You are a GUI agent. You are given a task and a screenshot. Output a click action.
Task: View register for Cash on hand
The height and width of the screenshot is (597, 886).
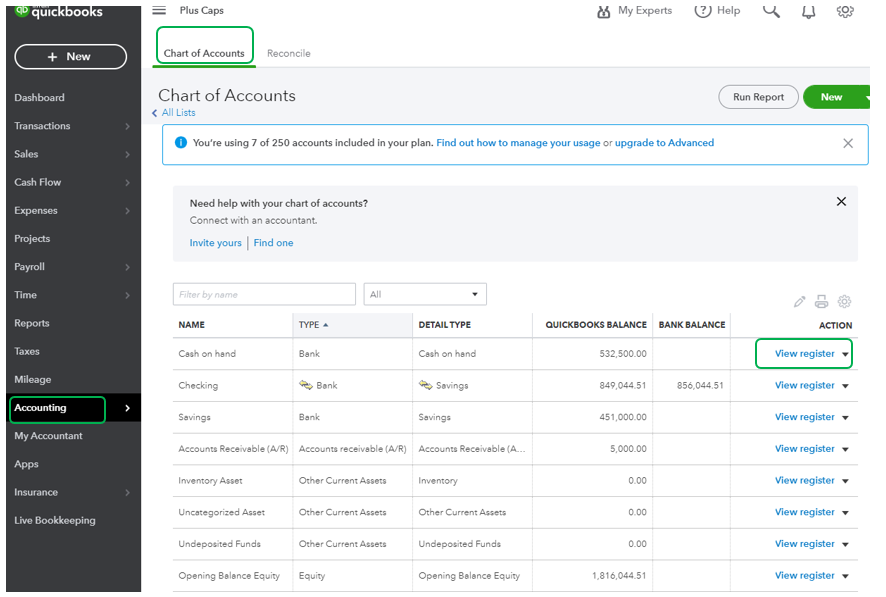pos(804,354)
